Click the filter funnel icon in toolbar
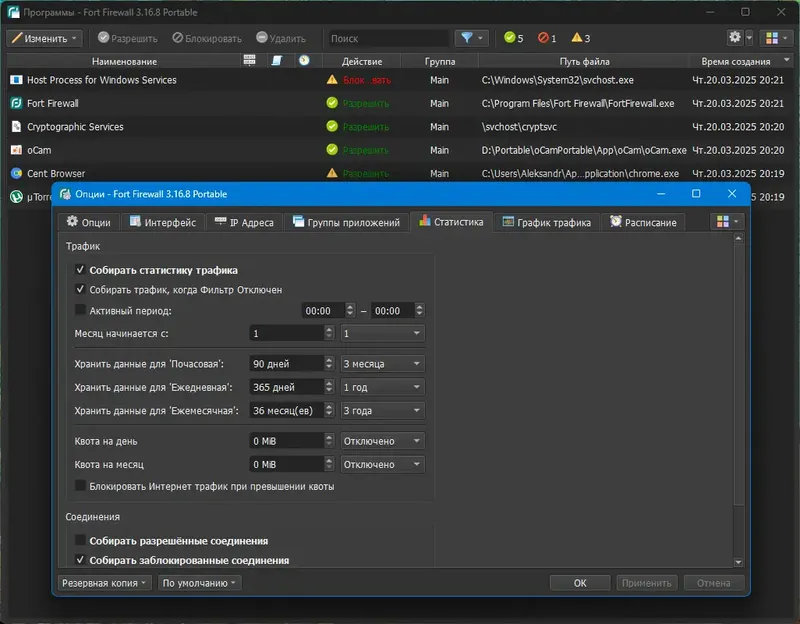The height and width of the screenshot is (624, 800). 466,38
